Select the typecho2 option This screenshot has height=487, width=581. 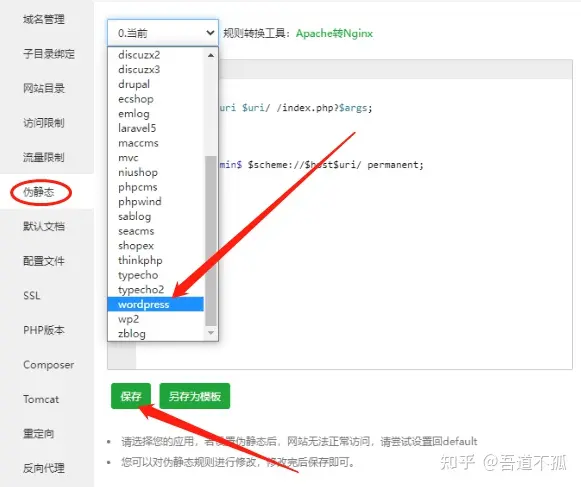coord(156,289)
